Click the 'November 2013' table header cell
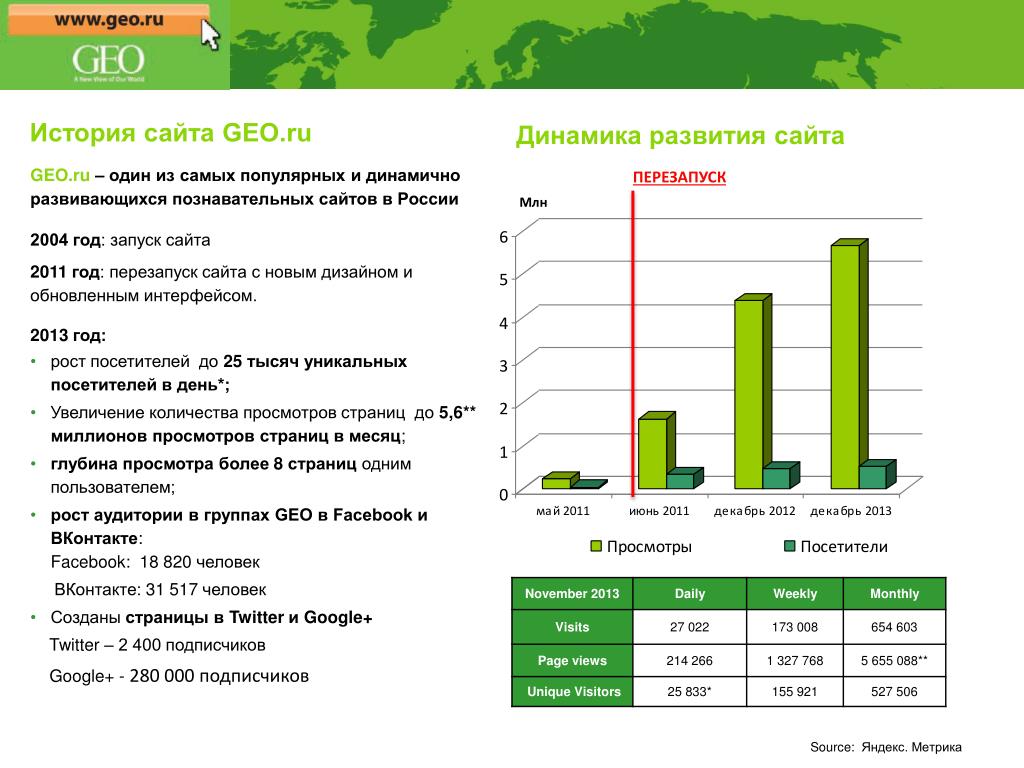Viewport: 1024px width, 768px height. point(572,594)
